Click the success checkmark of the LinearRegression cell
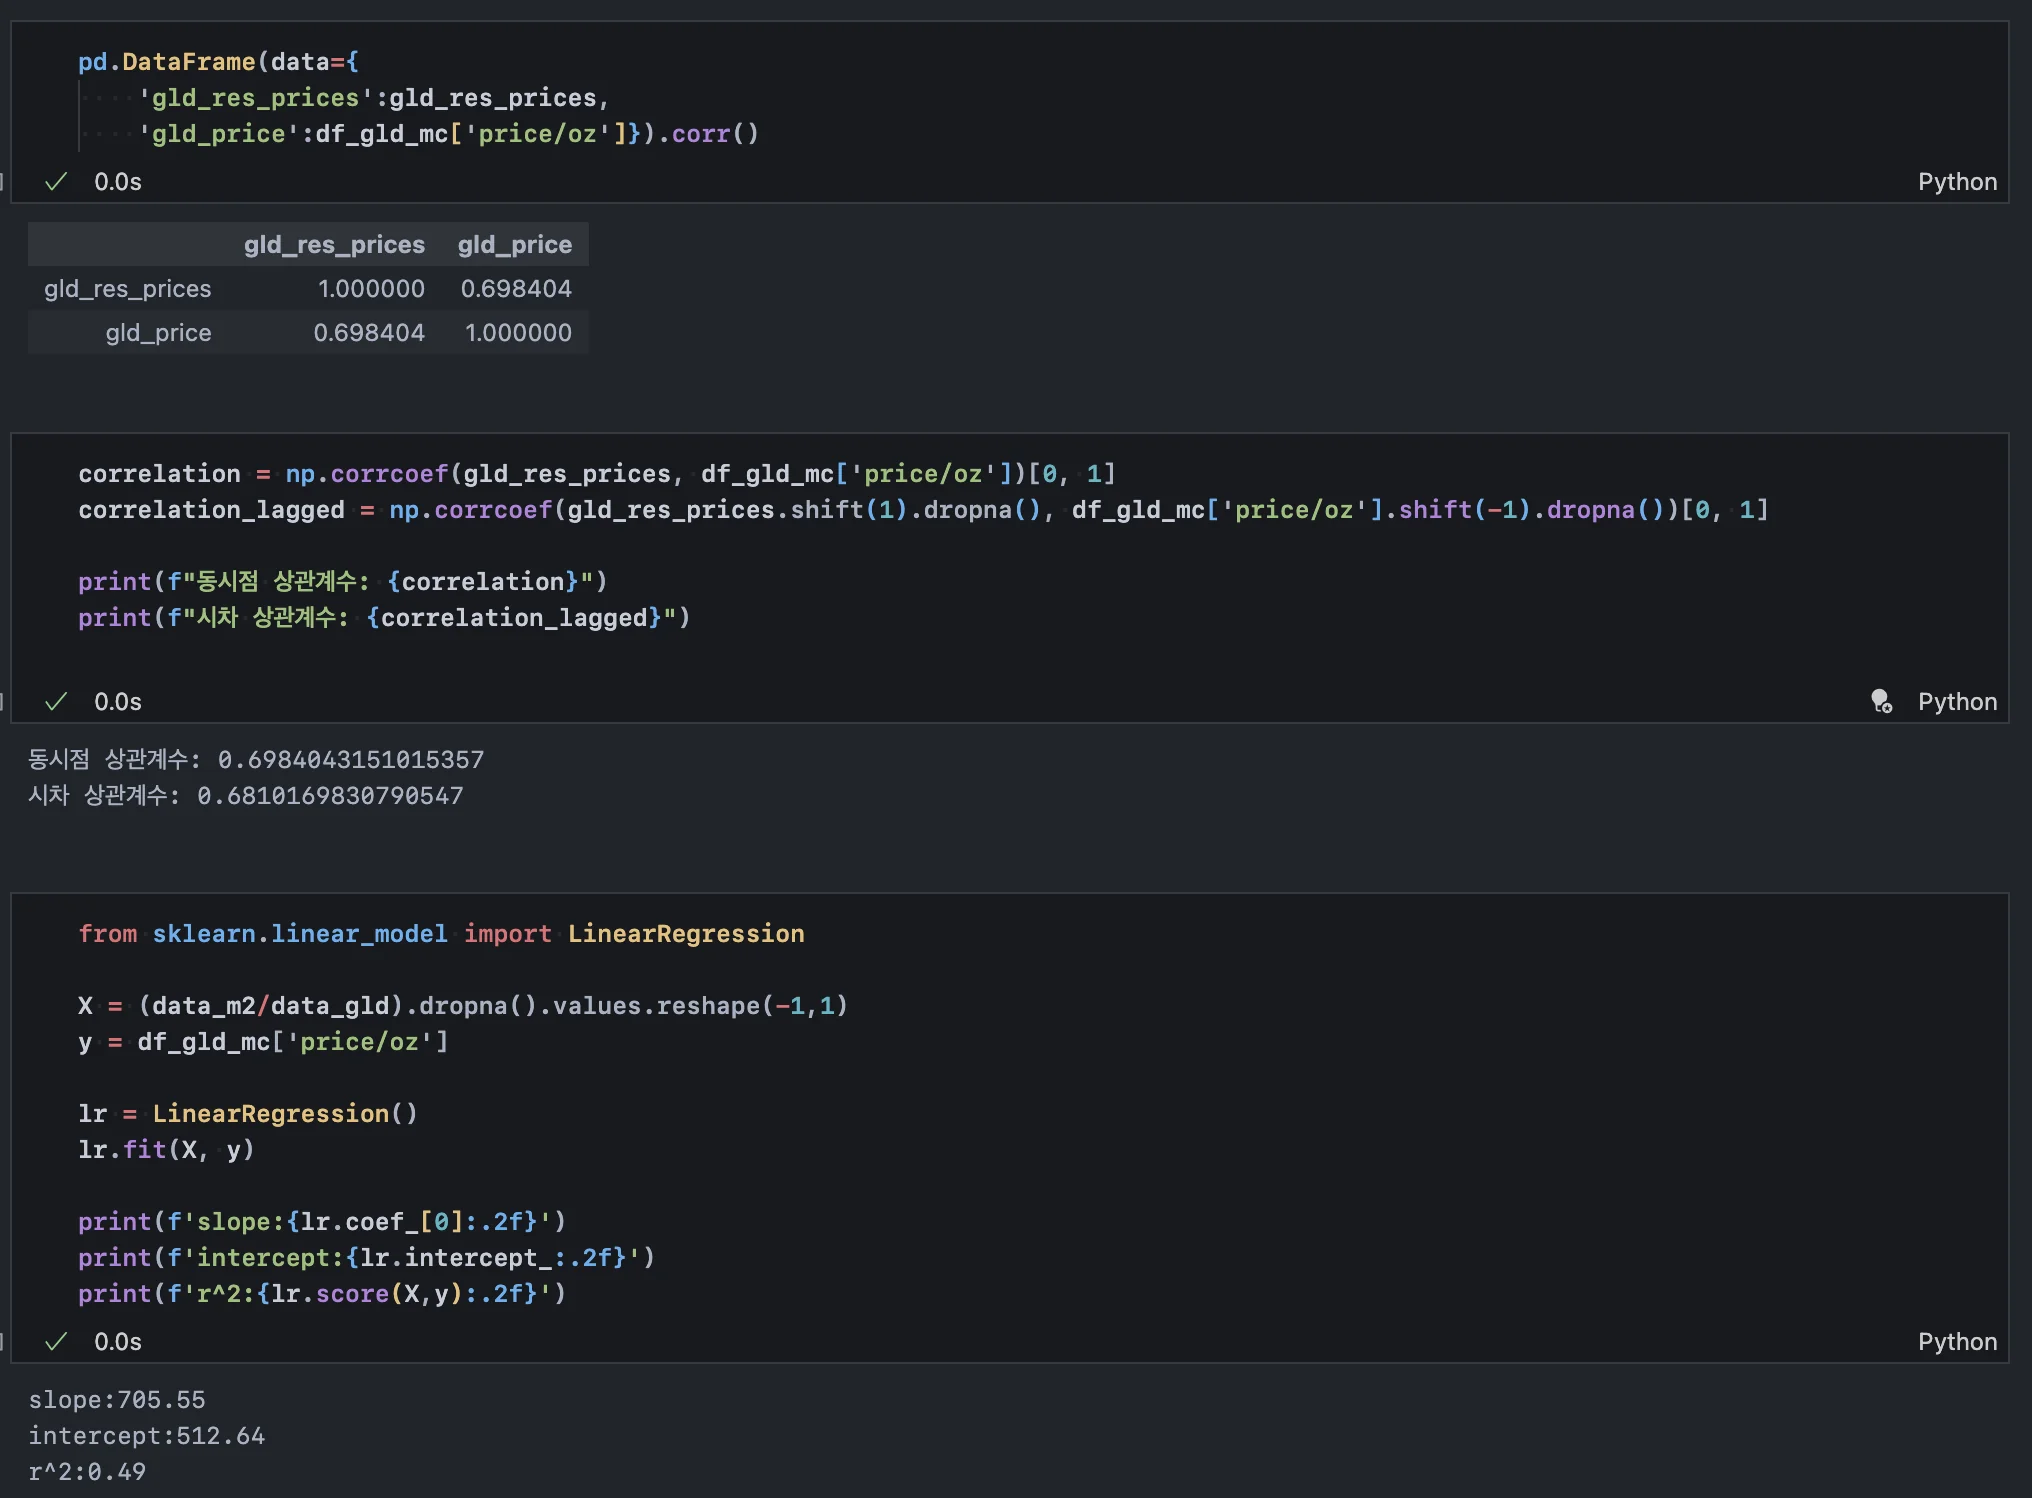The width and height of the screenshot is (2032, 1498). [x=57, y=1342]
